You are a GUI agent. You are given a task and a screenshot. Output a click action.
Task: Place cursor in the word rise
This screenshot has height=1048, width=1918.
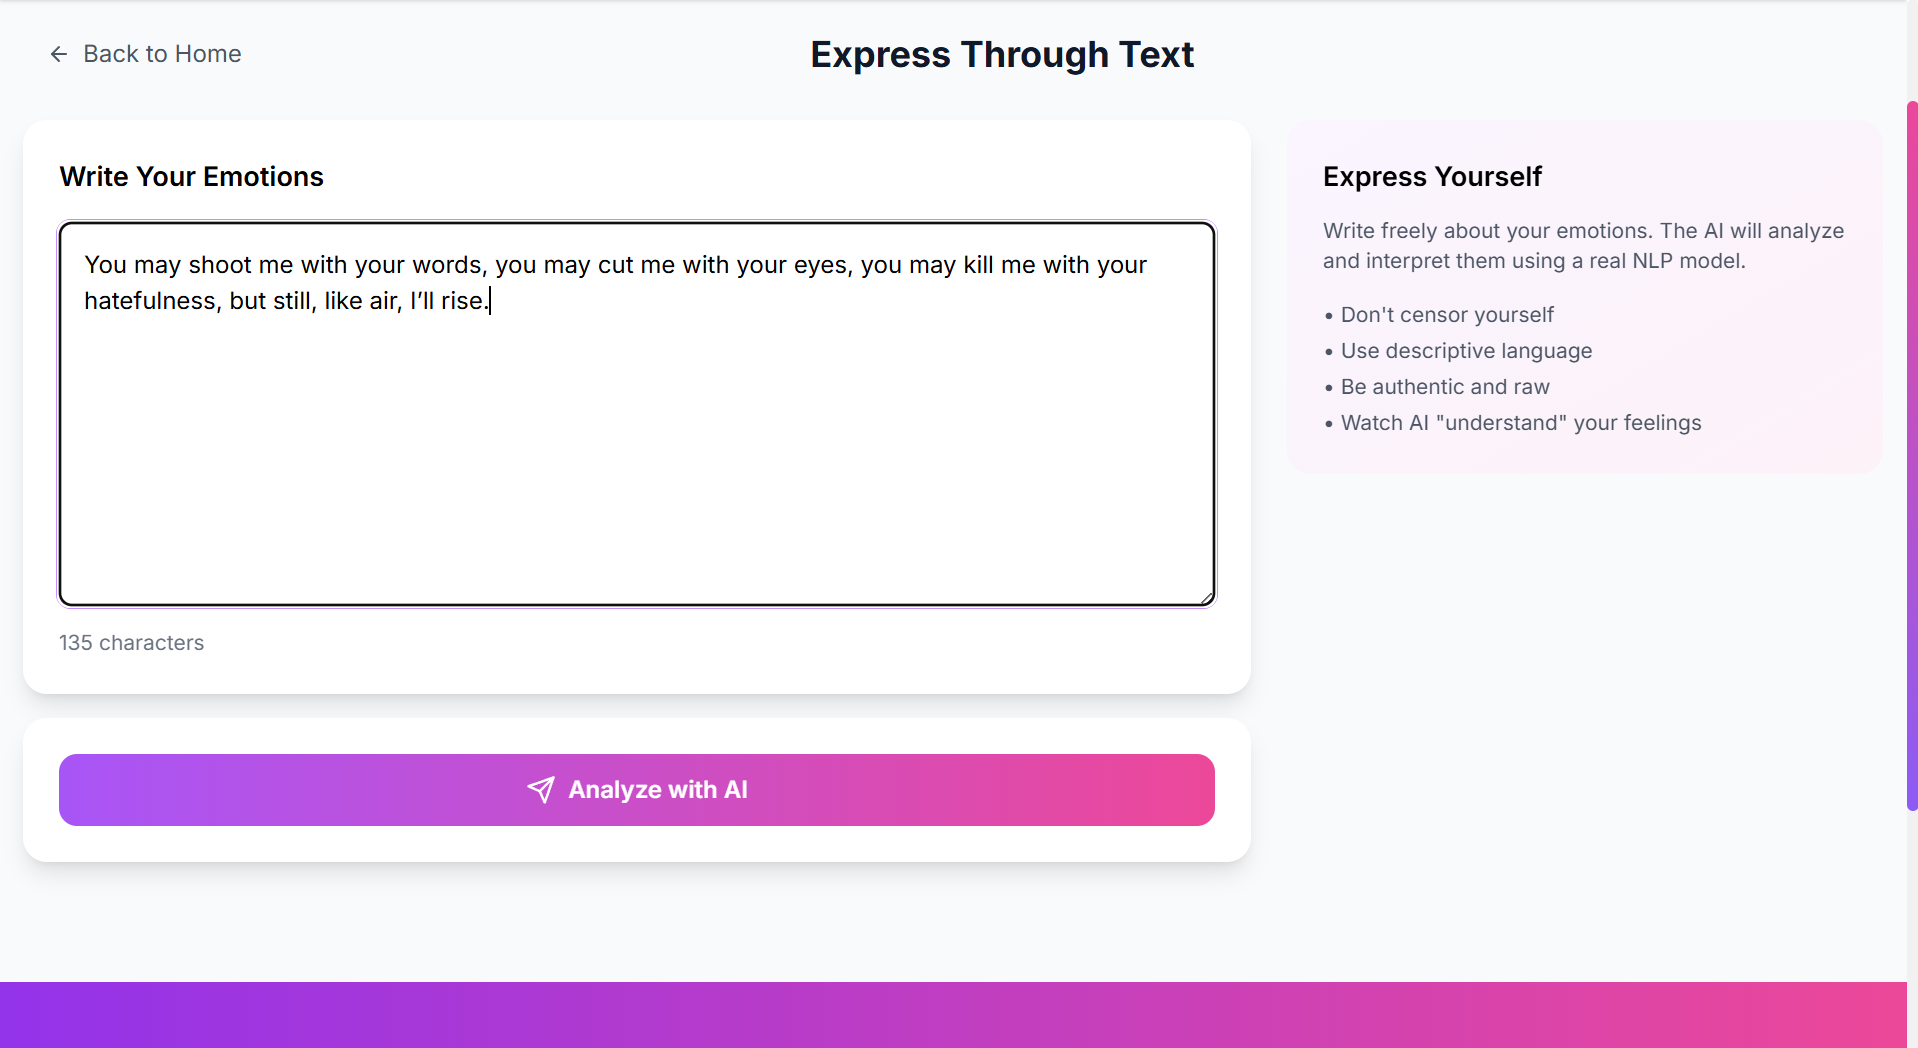[462, 301]
